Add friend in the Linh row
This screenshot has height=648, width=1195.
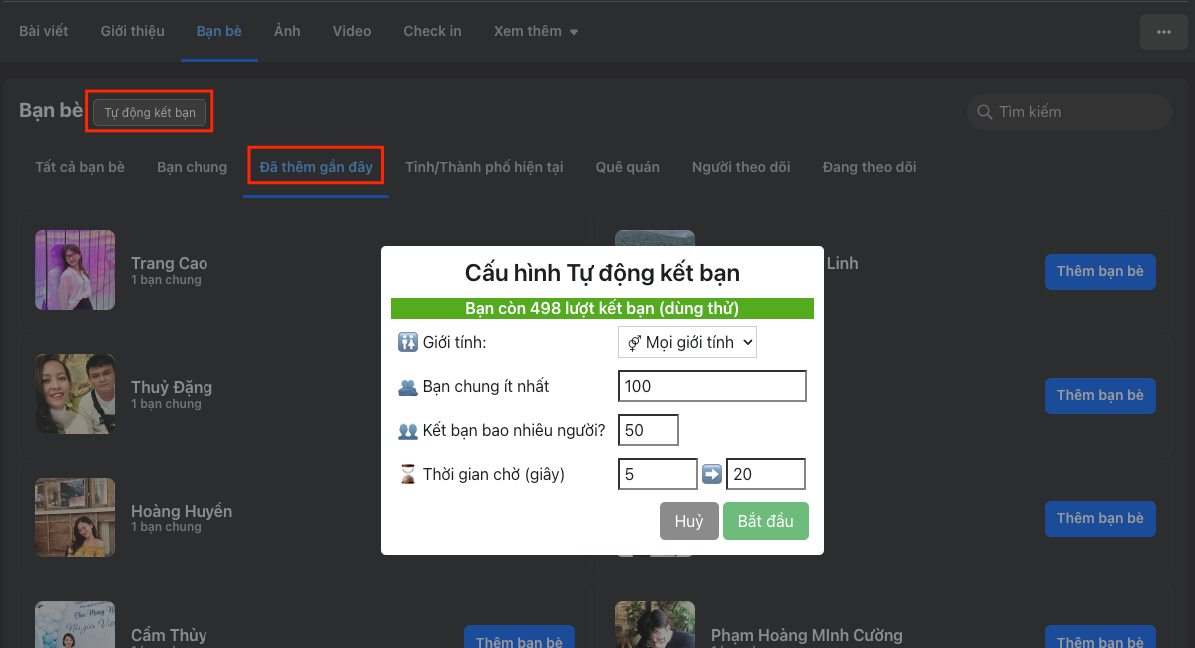(x=1100, y=271)
